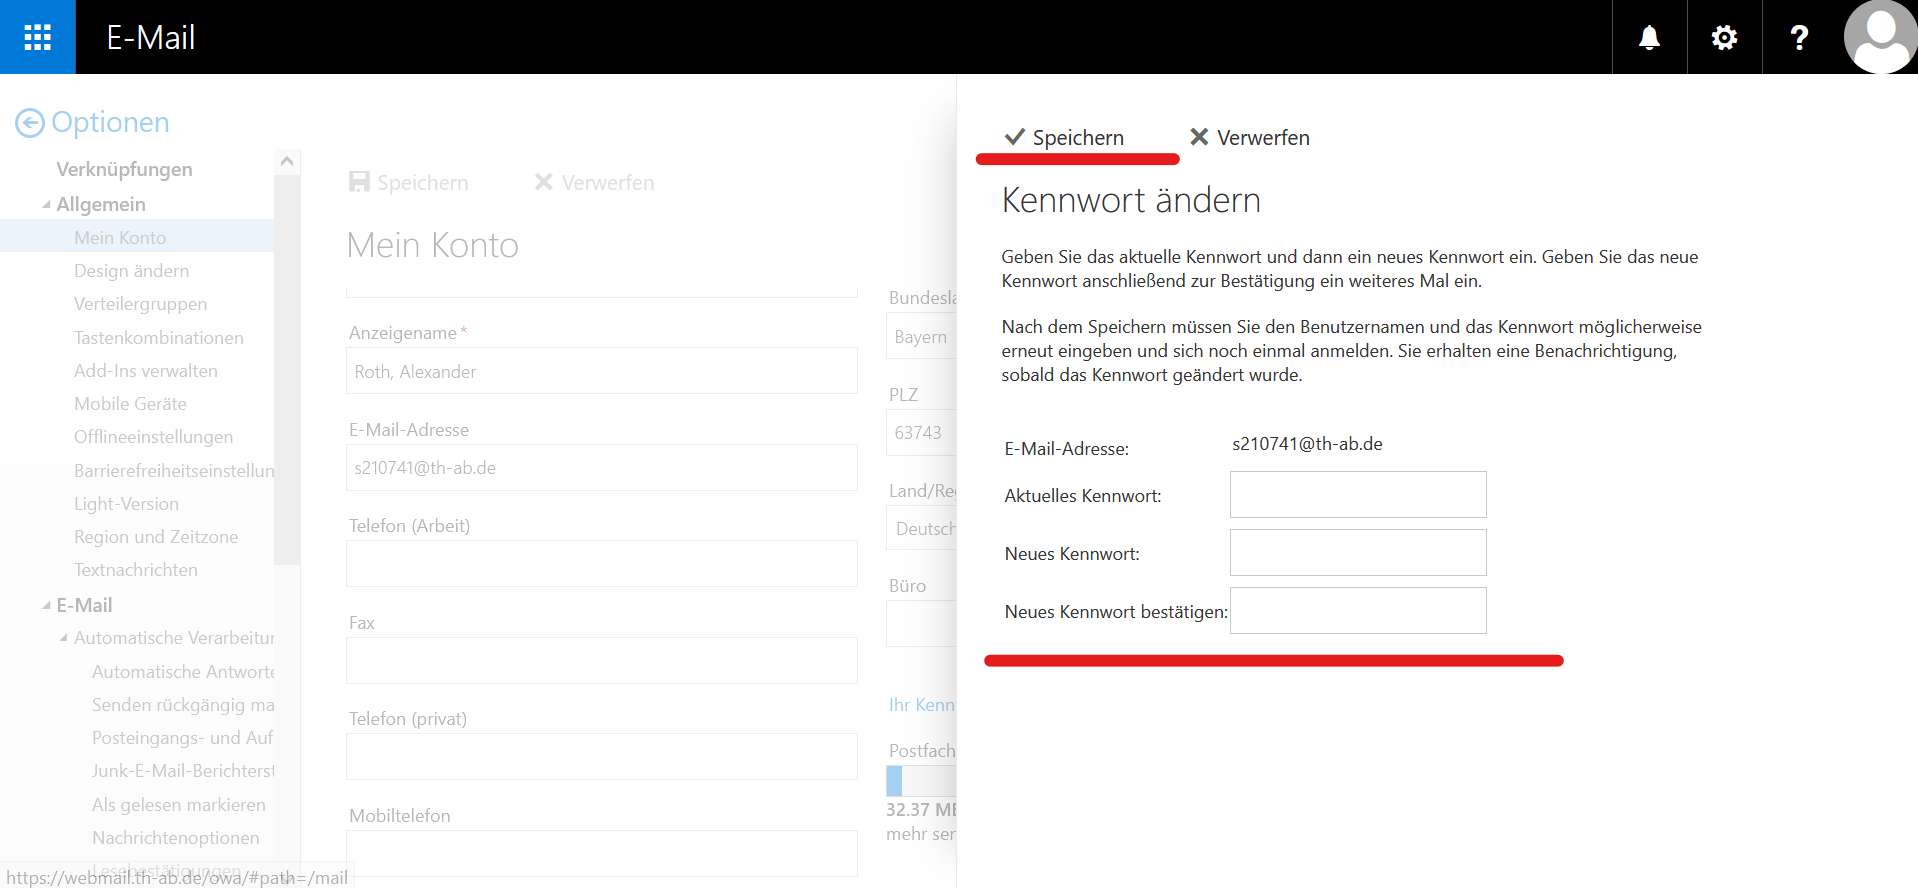Click the Aktuelles Kennwort field
Viewport: 1918px width, 888px height.
click(1358, 494)
